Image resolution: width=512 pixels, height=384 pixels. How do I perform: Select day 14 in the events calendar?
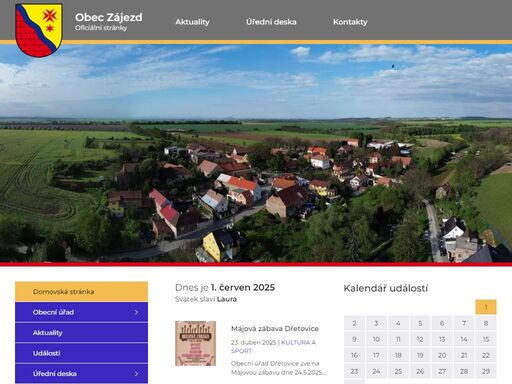[464, 339]
